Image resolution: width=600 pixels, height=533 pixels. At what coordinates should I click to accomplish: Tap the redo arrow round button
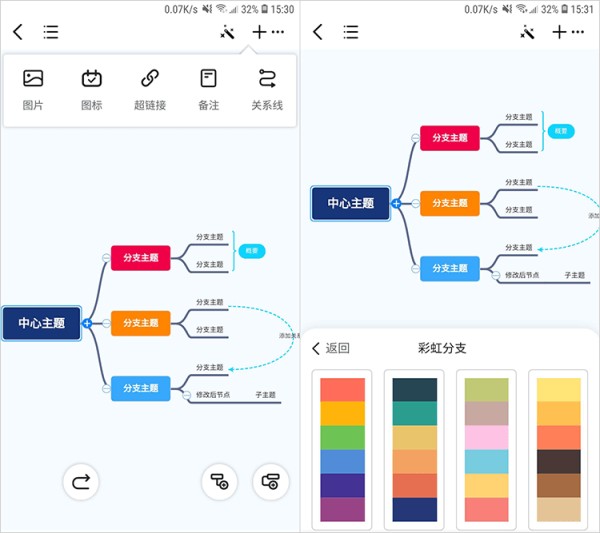(x=81, y=482)
